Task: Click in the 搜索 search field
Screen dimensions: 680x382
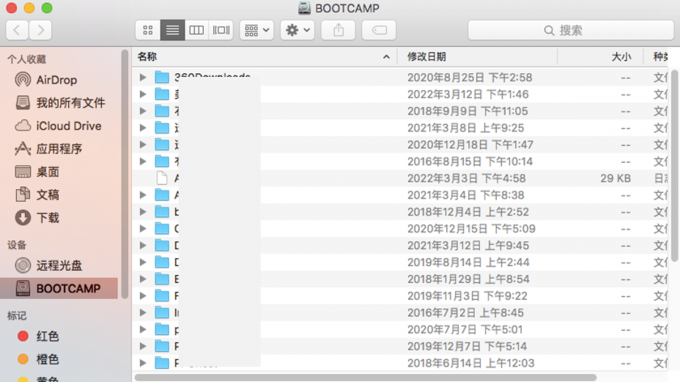Action: 571,30
